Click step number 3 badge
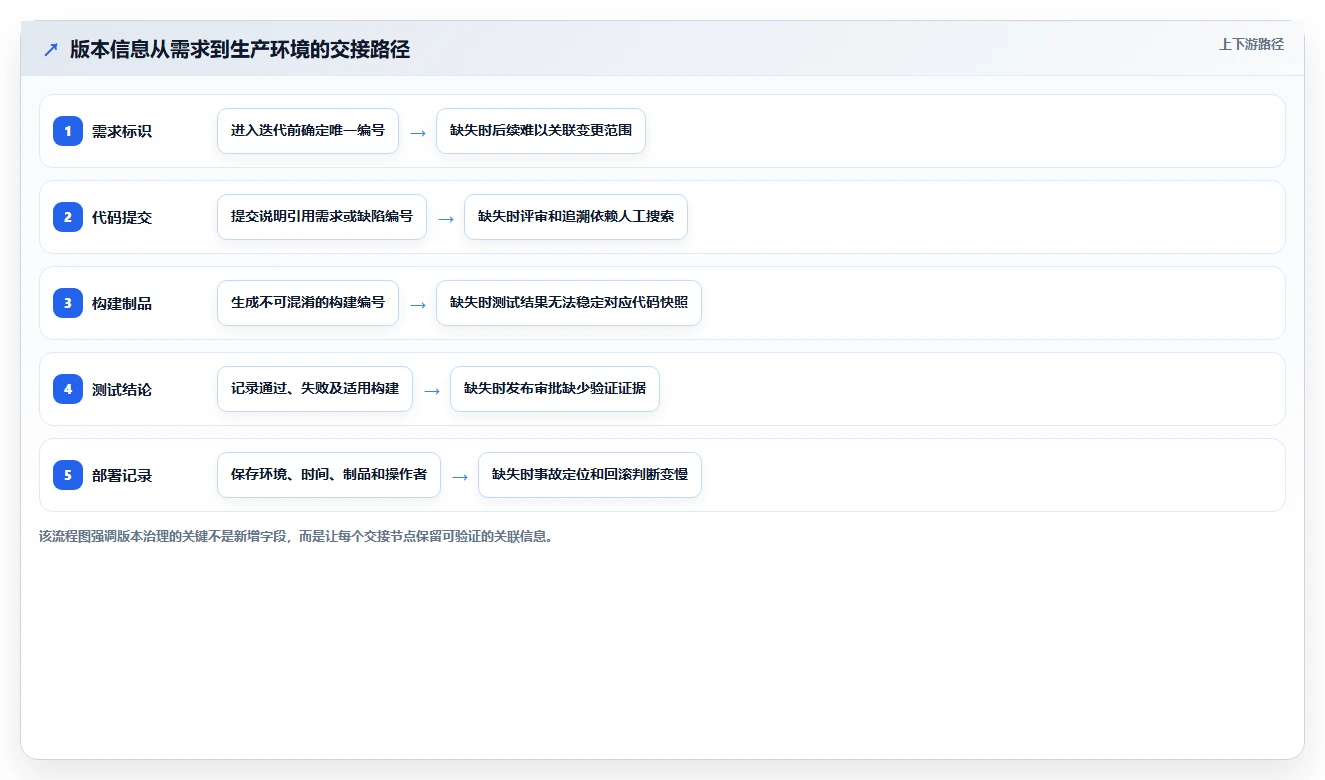 pyautogui.click(x=68, y=303)
